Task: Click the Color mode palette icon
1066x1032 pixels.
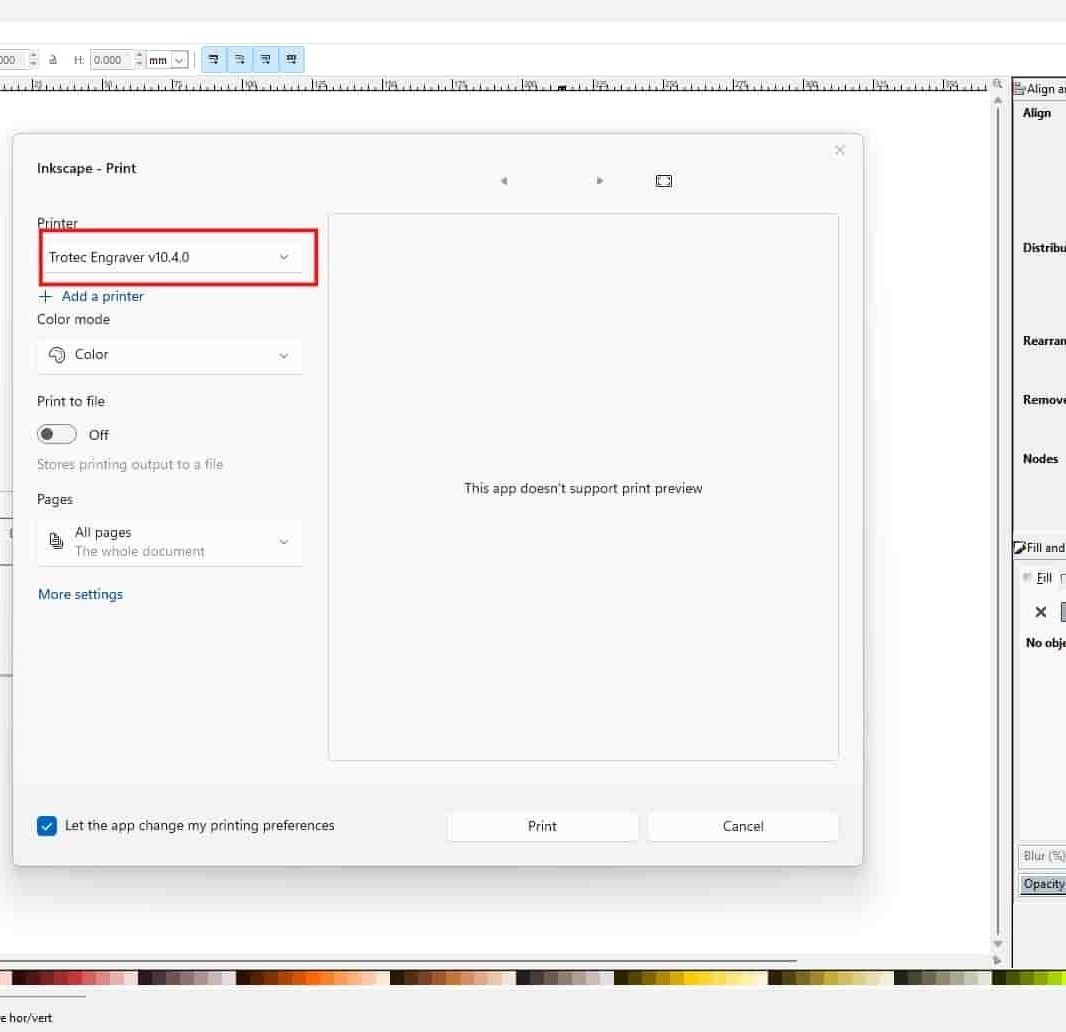Action: (x=57, y=355)
